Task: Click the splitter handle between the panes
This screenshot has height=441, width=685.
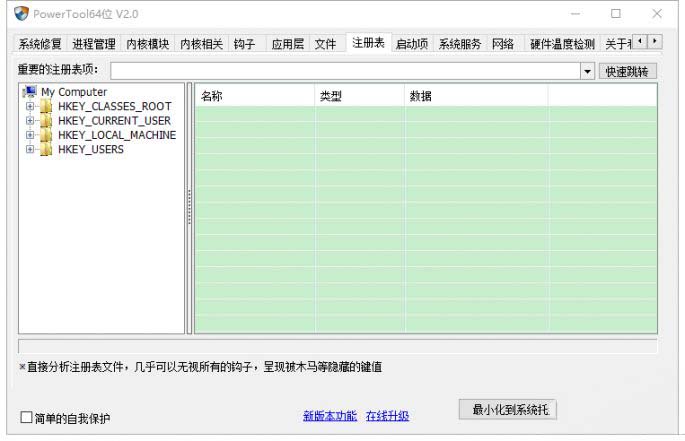Action: (x=189, y=208)
